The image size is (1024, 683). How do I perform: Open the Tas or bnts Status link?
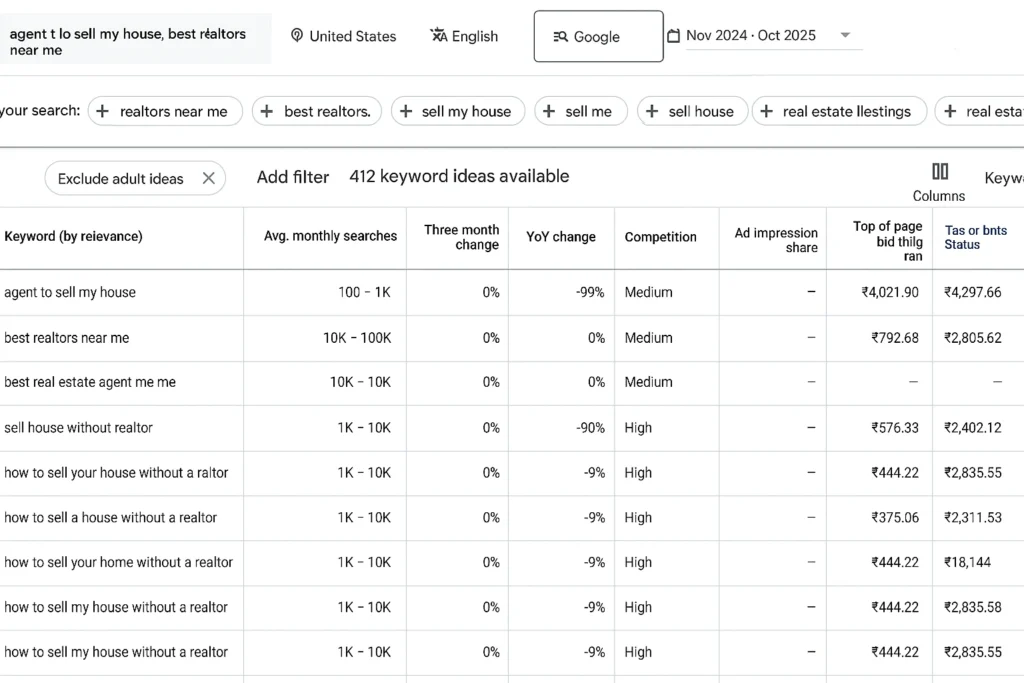[x=976, y=237]
